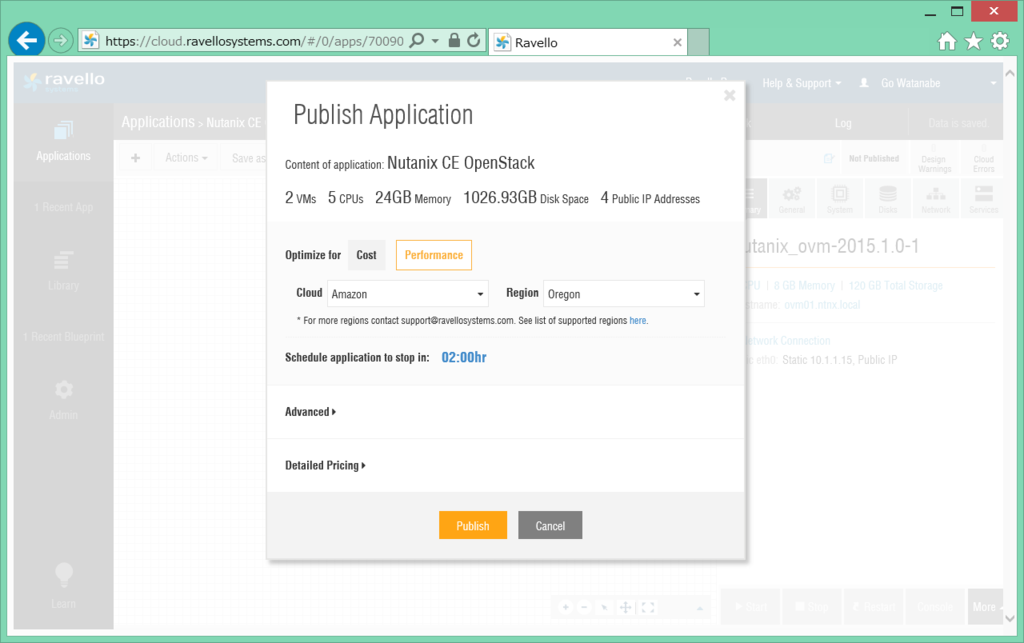Click 1 Recent Blueprint entry
1024x643 pixels.
[x=63, y=337]
